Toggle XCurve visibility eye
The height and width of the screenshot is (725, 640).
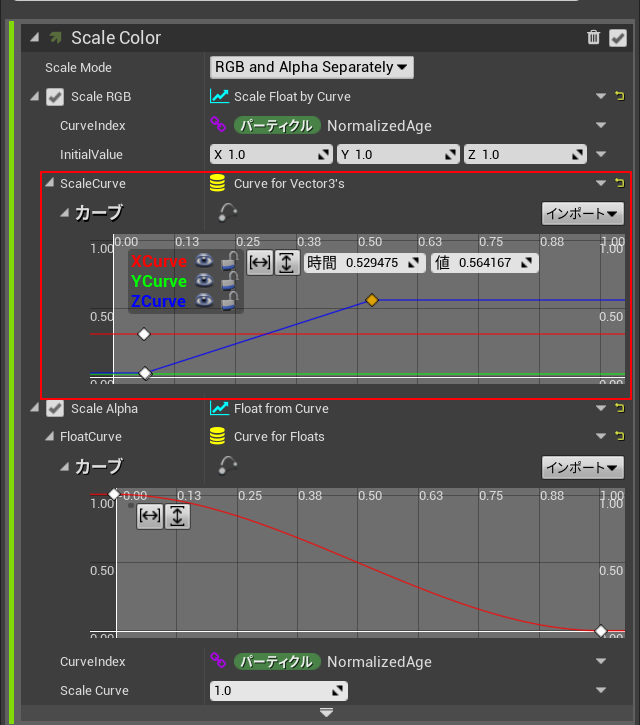204,261
